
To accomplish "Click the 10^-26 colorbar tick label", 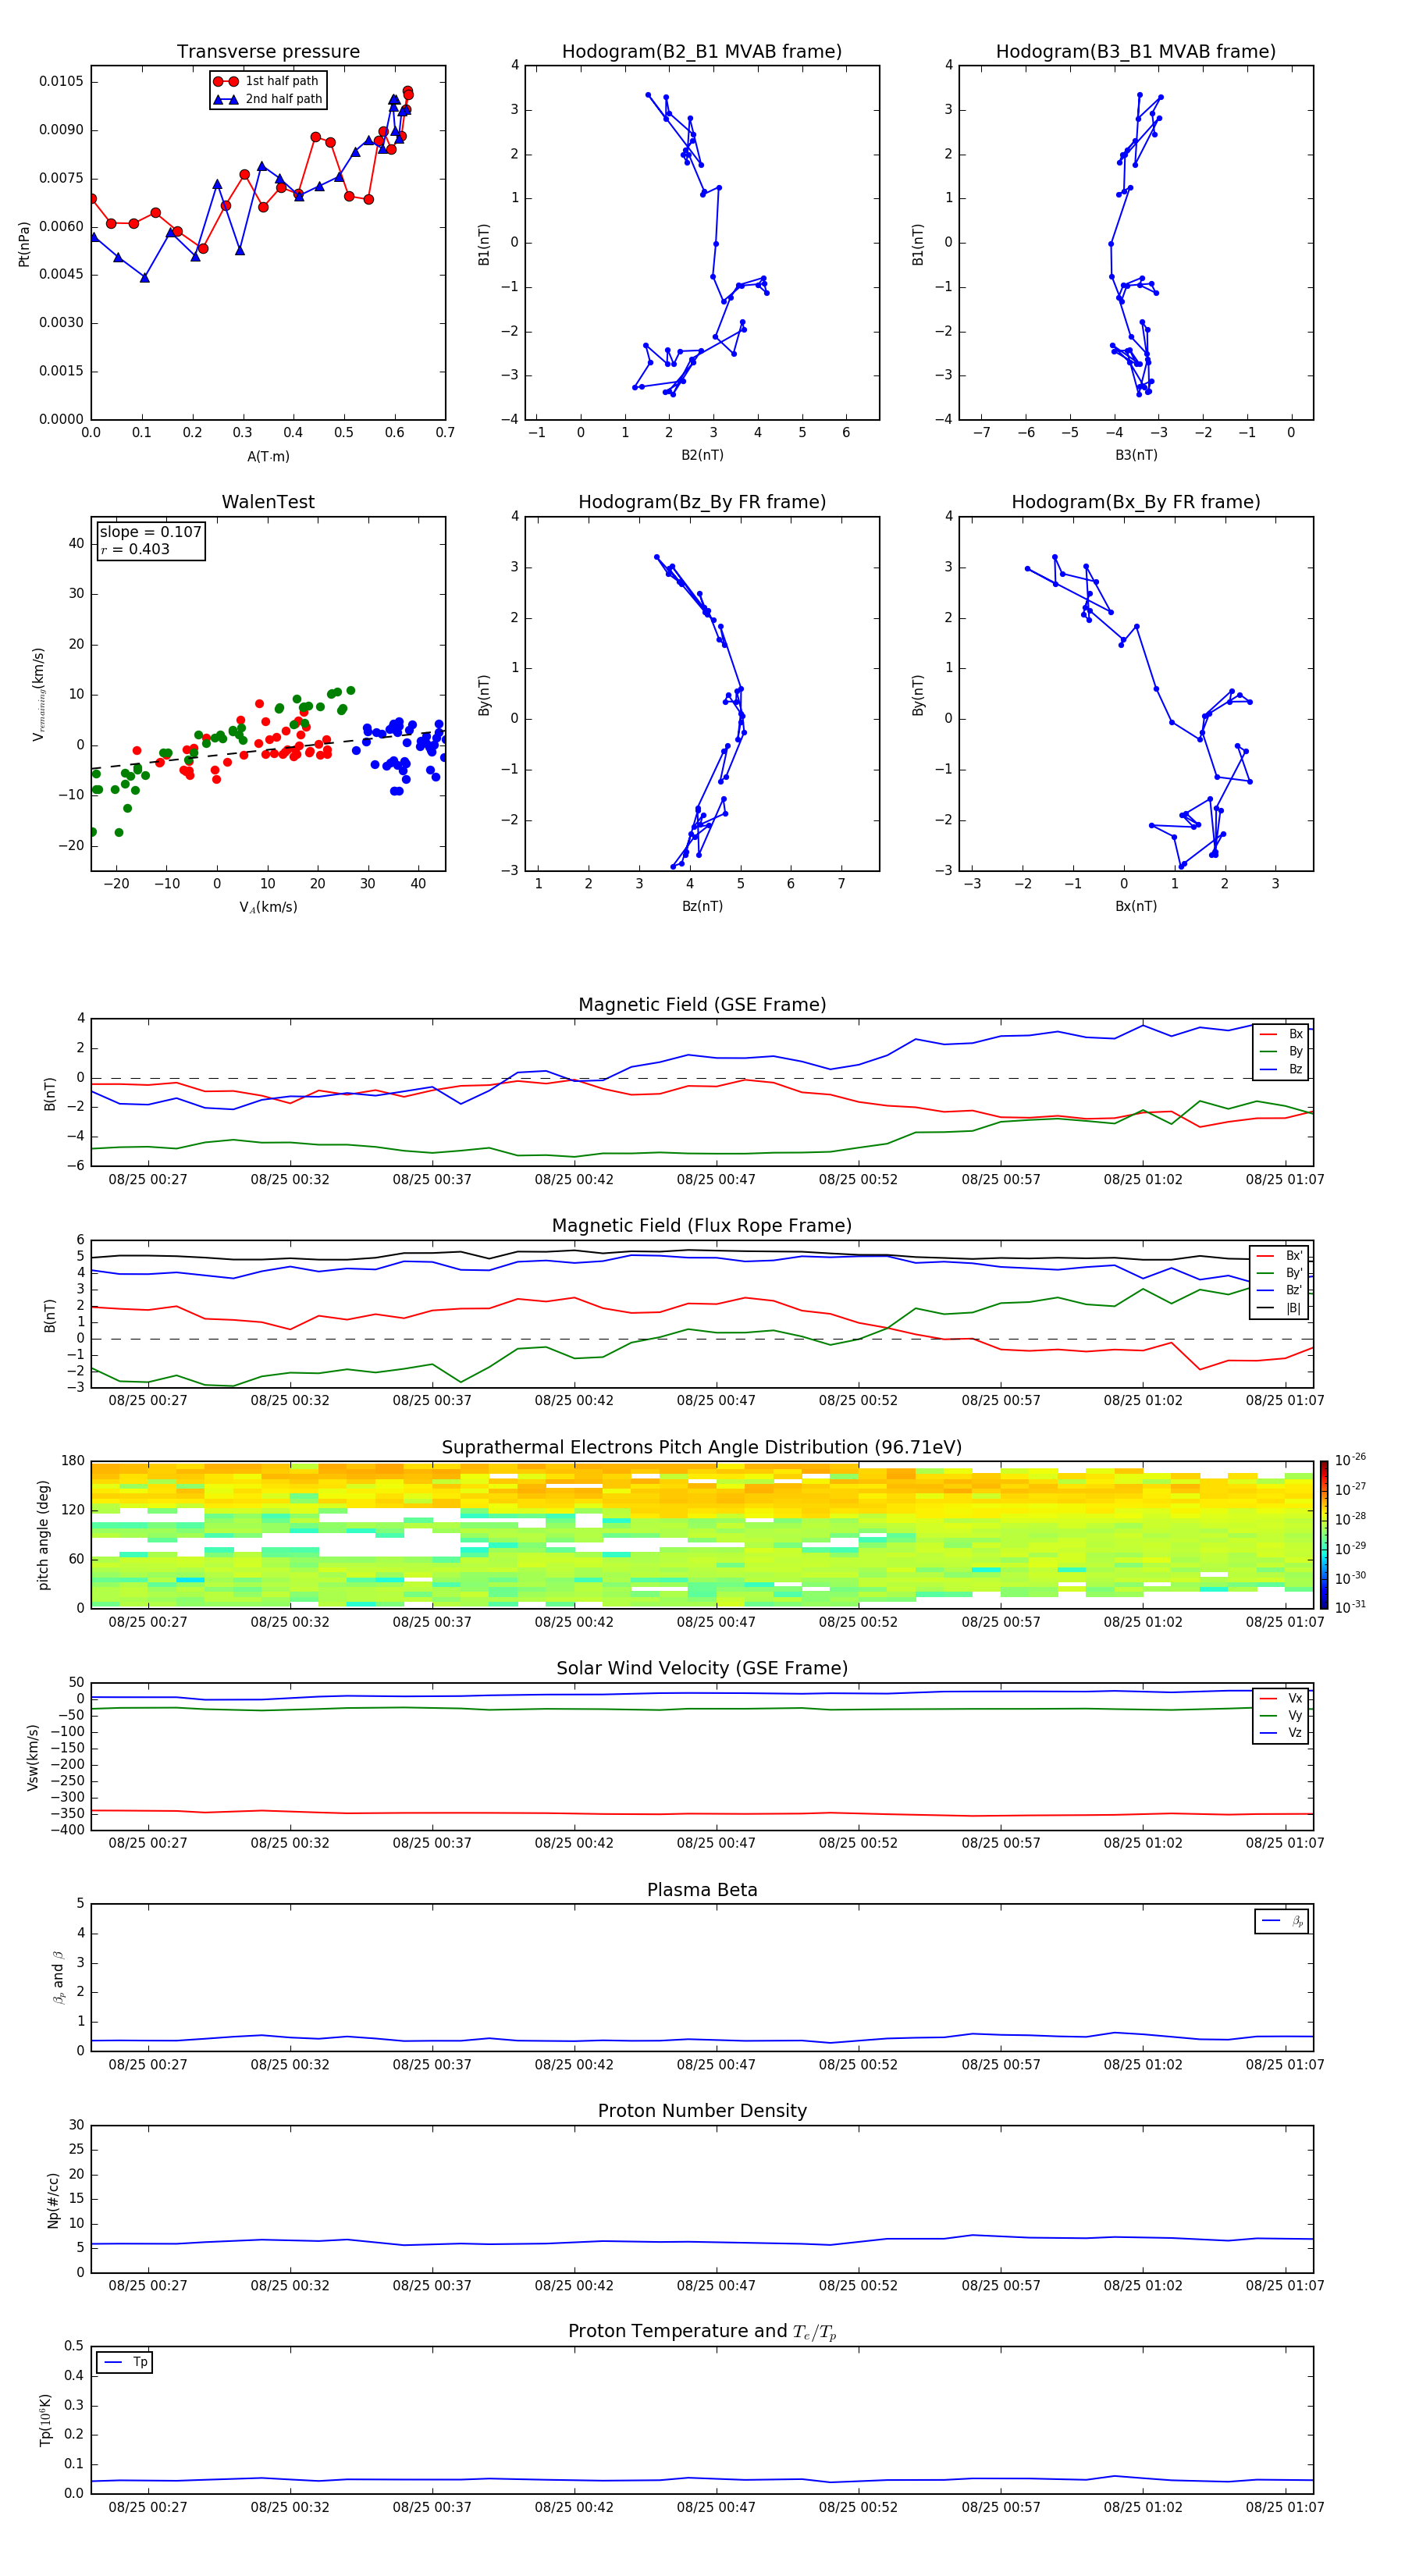I will [x=1350, y=1460].
